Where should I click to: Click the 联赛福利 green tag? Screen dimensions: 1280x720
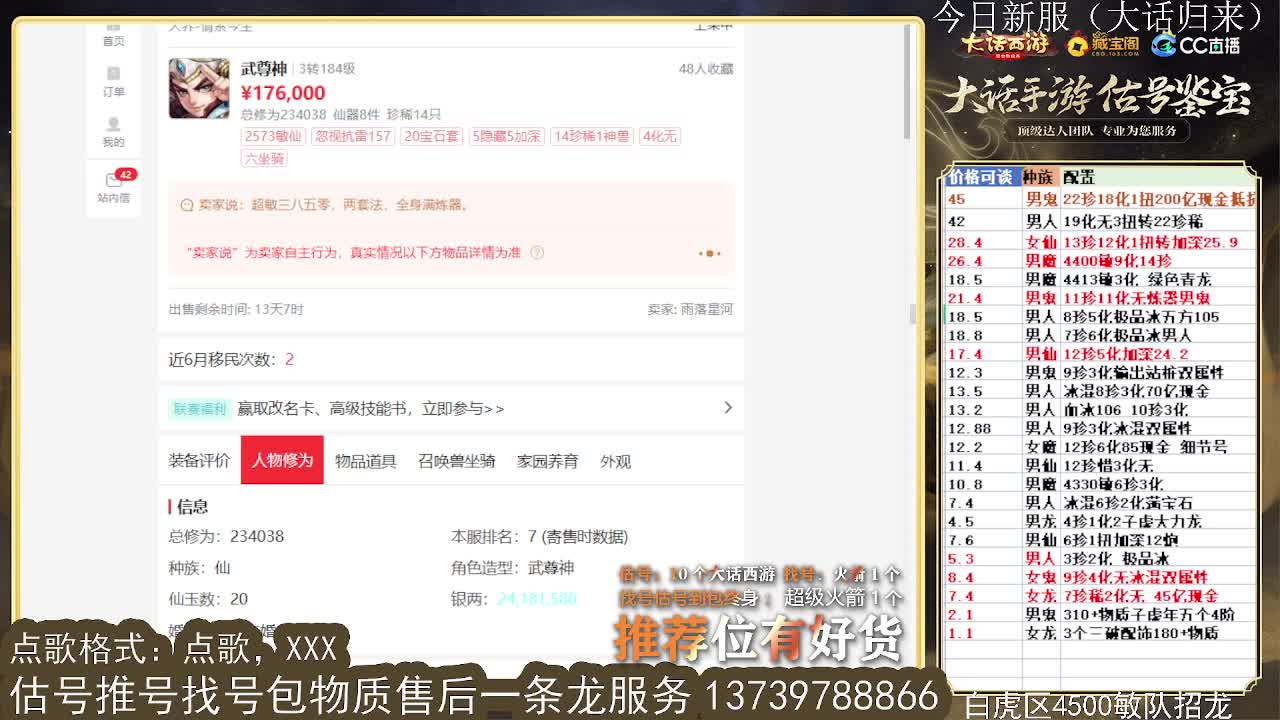pyautogui.click(x=200, y=409)
